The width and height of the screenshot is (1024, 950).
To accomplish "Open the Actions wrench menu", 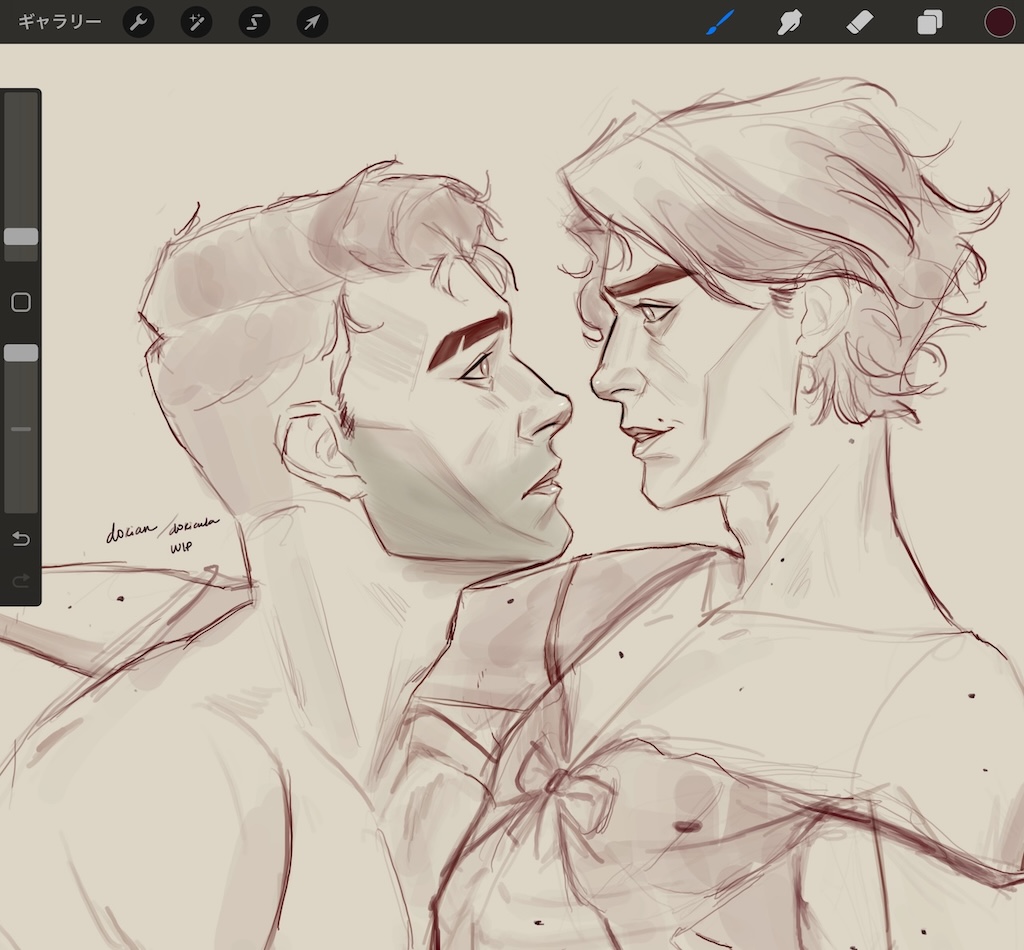I will coord(138,22).
